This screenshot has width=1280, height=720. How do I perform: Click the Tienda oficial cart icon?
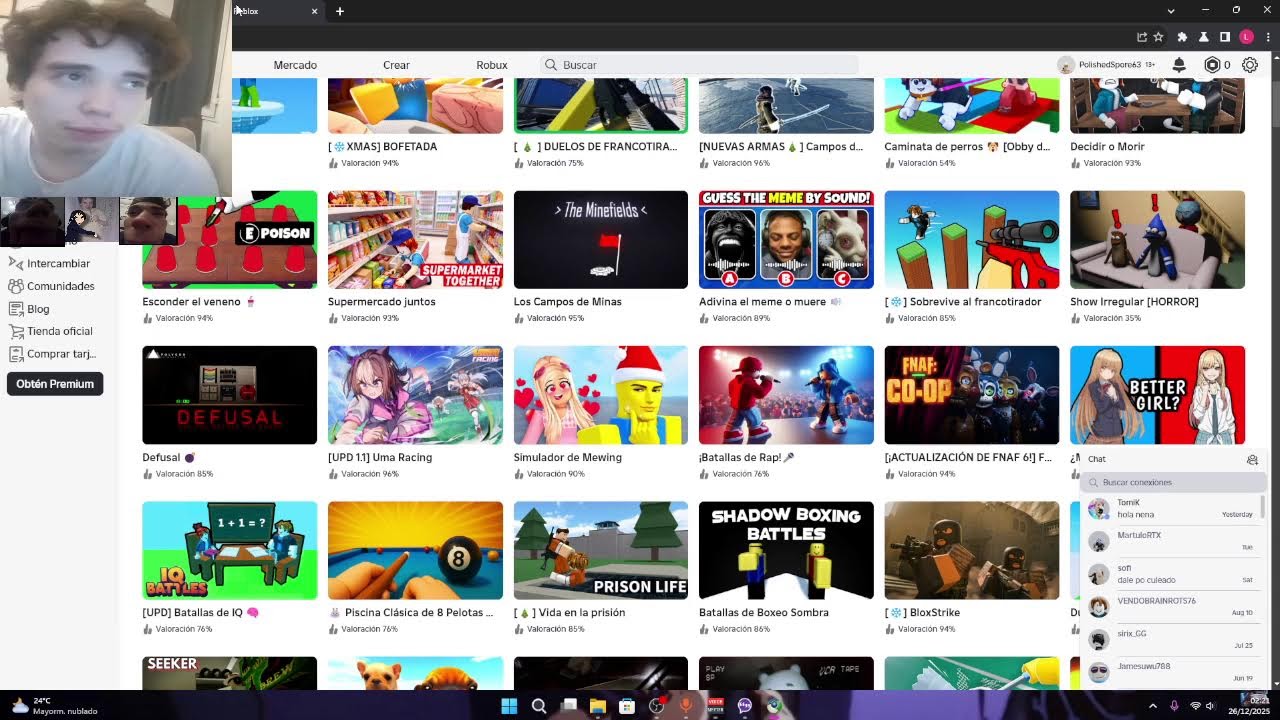pyautogui.click(x=15, y=331)
